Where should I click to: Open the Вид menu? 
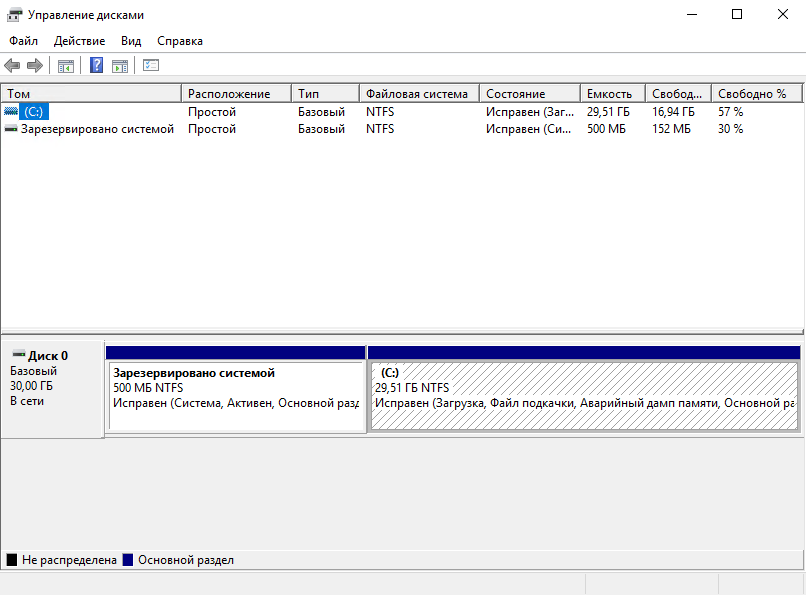pos(131,41)
